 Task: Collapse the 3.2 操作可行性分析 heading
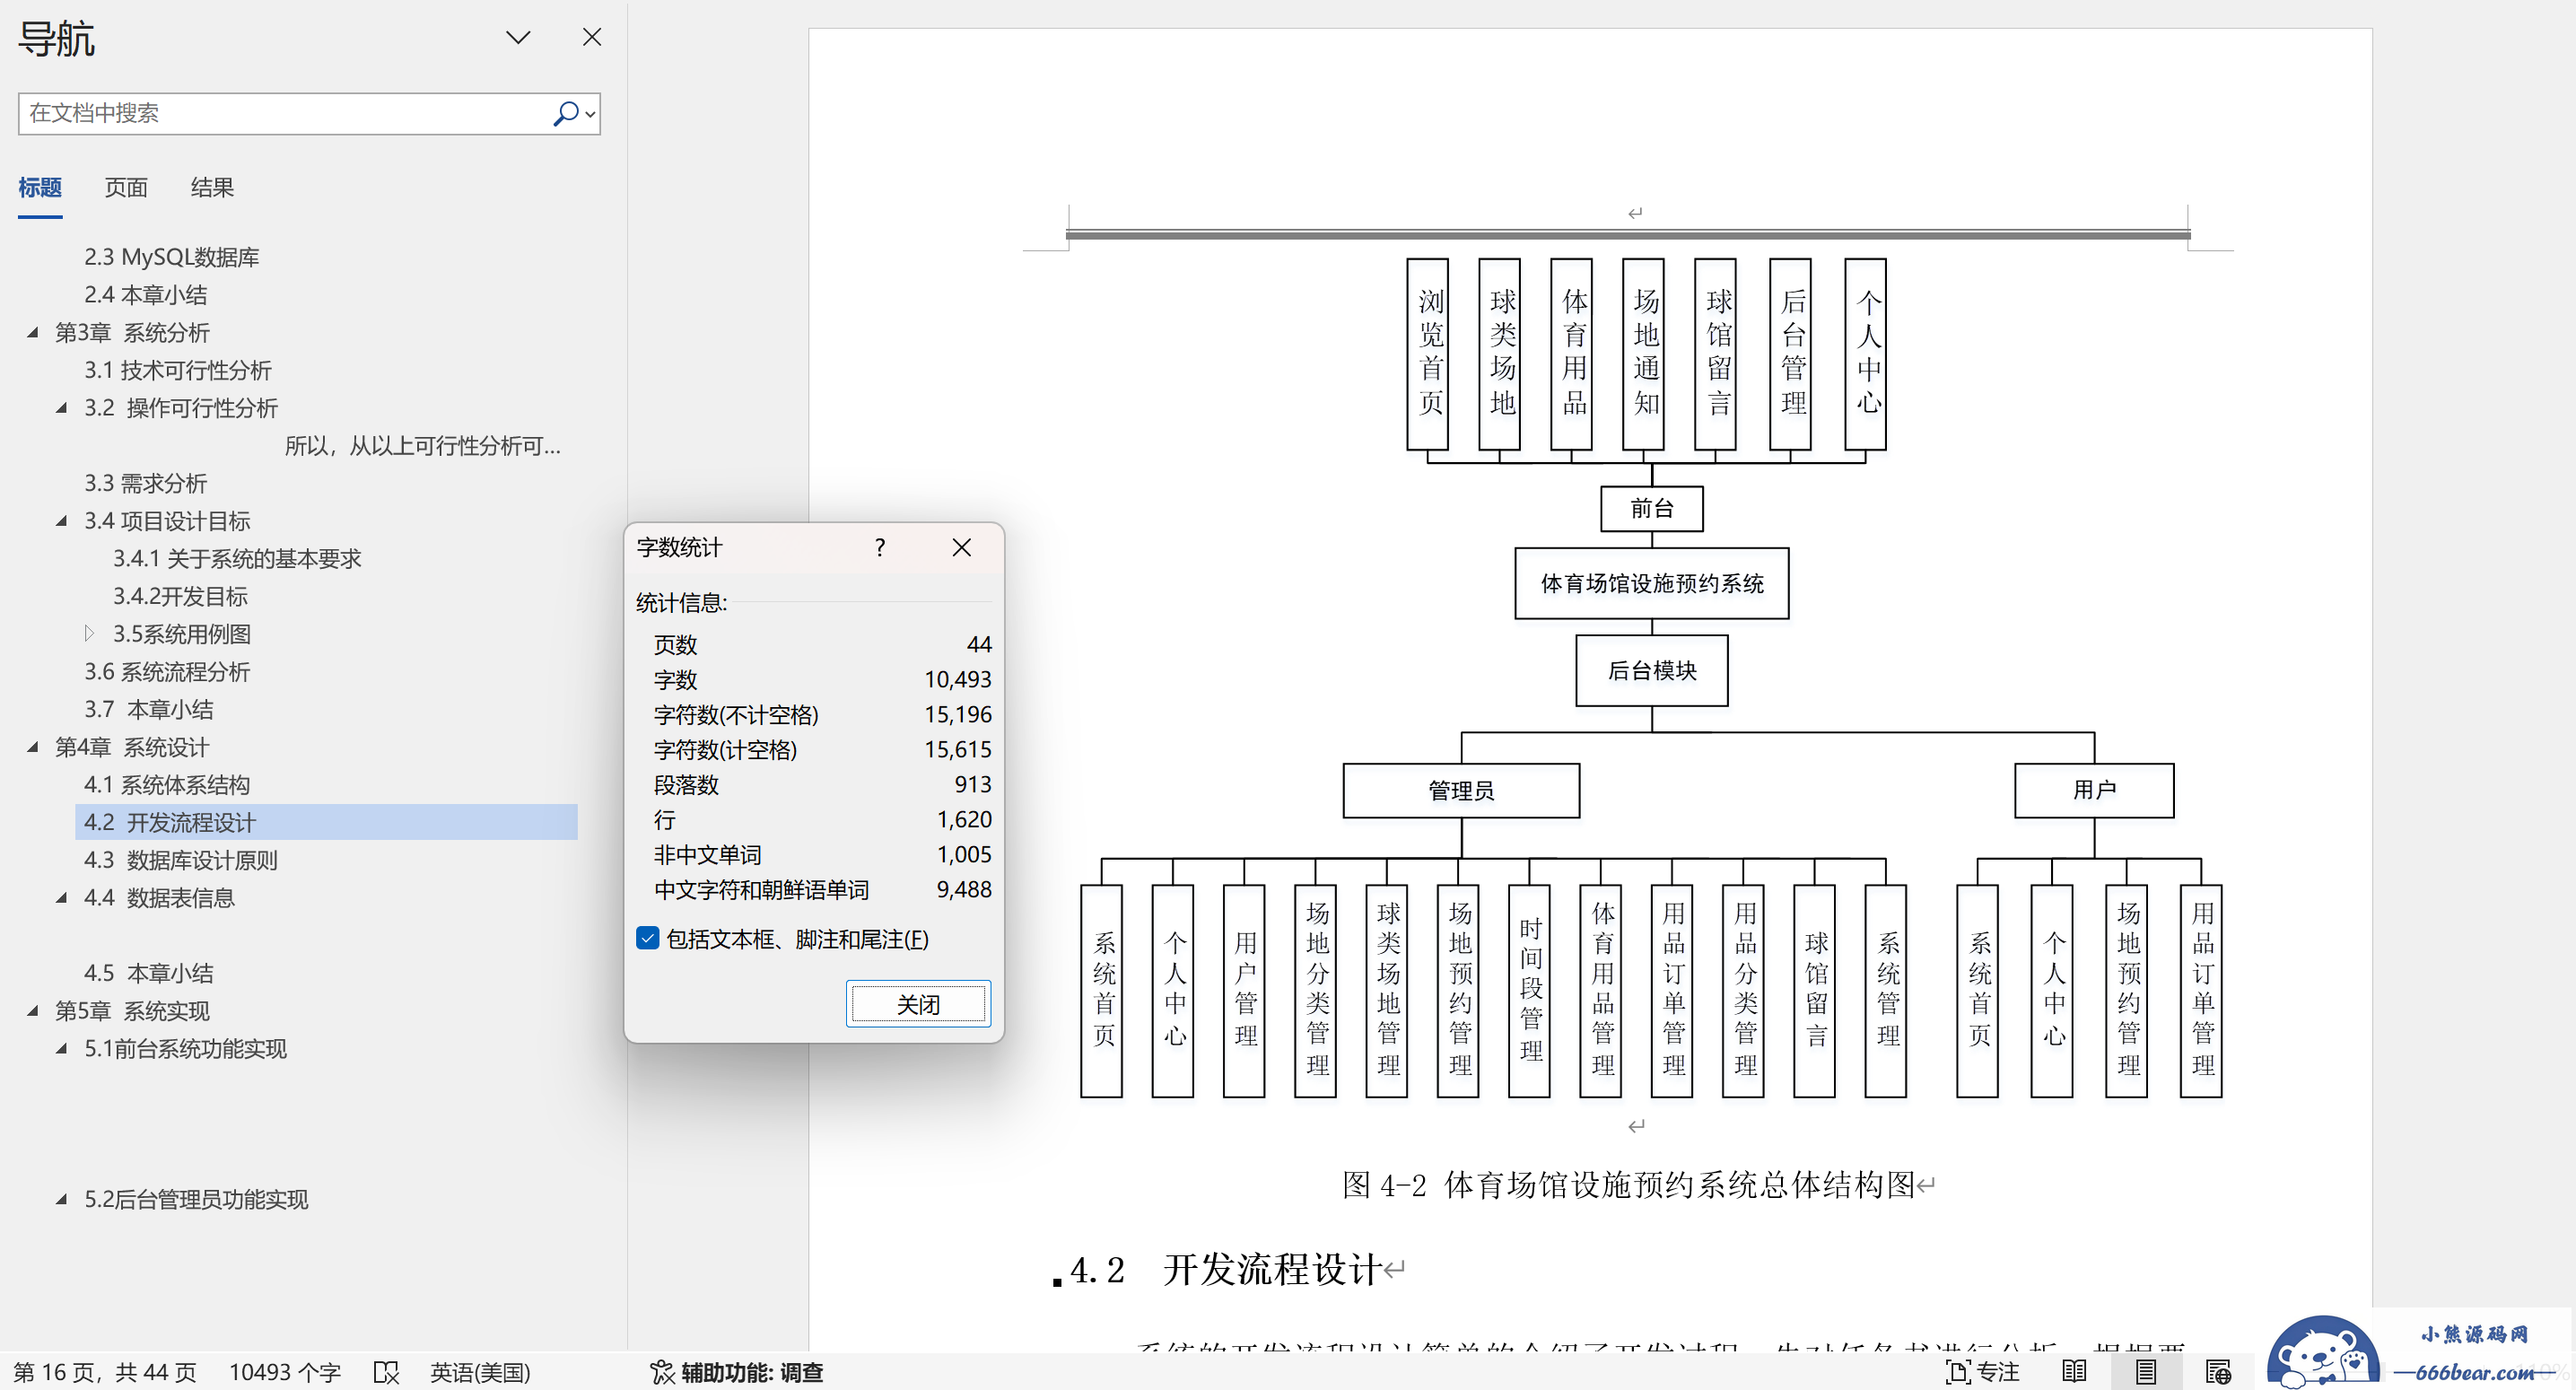pos(62,408)
